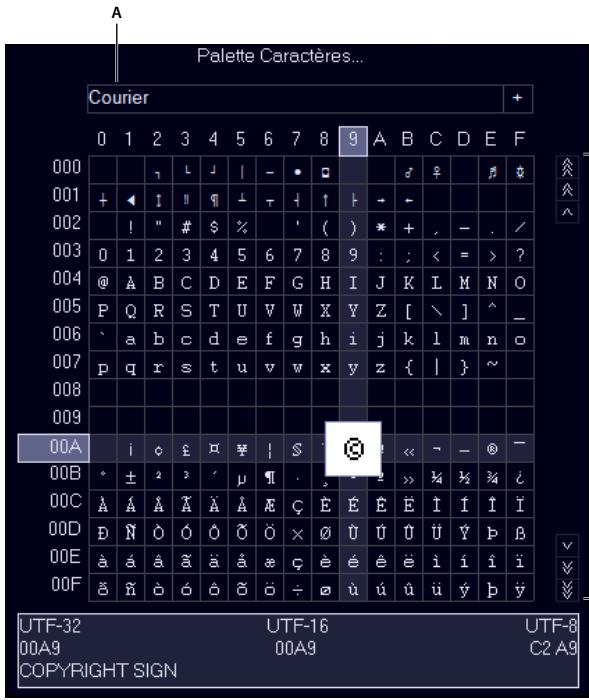
Task: Select uppercase Ñ in row 00D
Action: 130,533
